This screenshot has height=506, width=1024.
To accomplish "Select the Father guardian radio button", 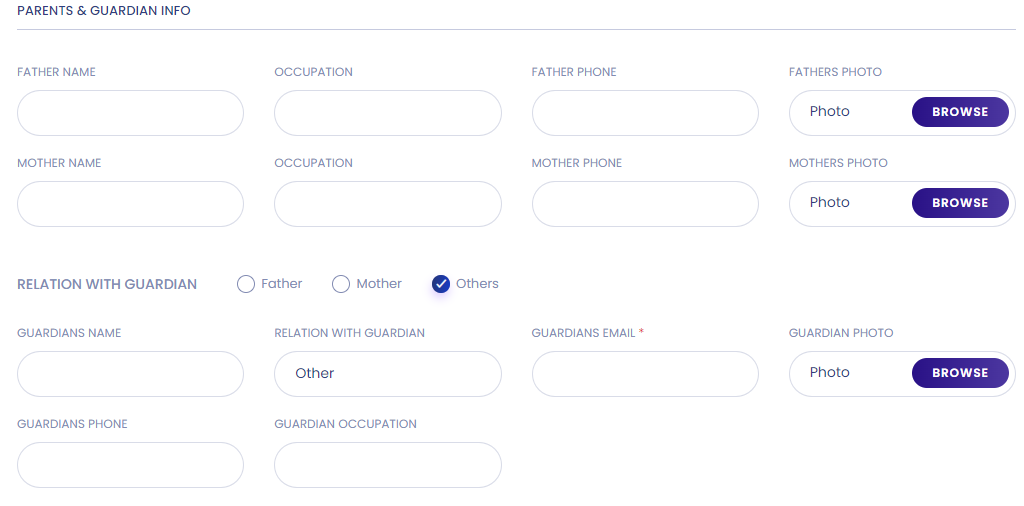I will point(246,284).
